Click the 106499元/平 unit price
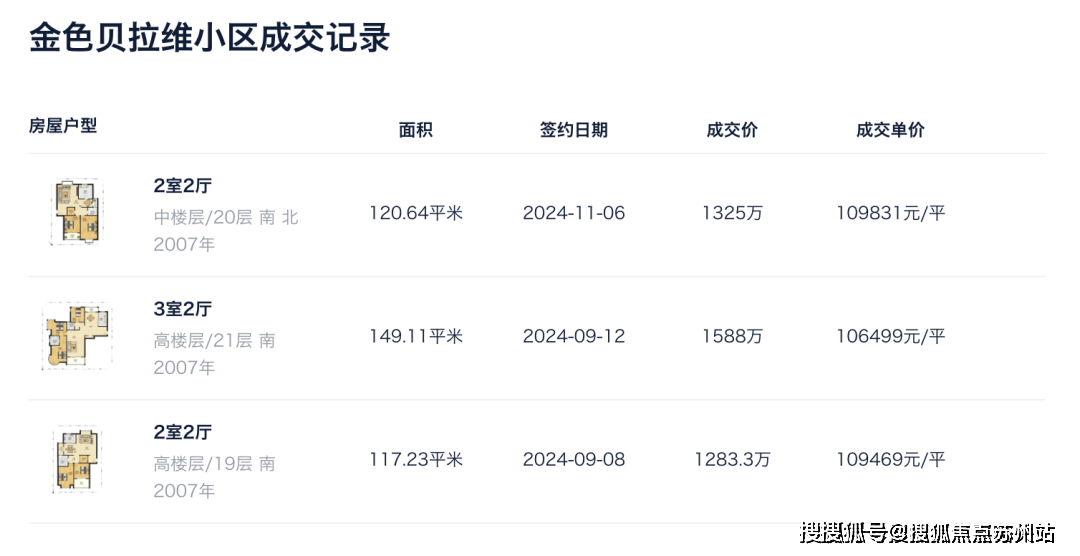 pos(891,336)
